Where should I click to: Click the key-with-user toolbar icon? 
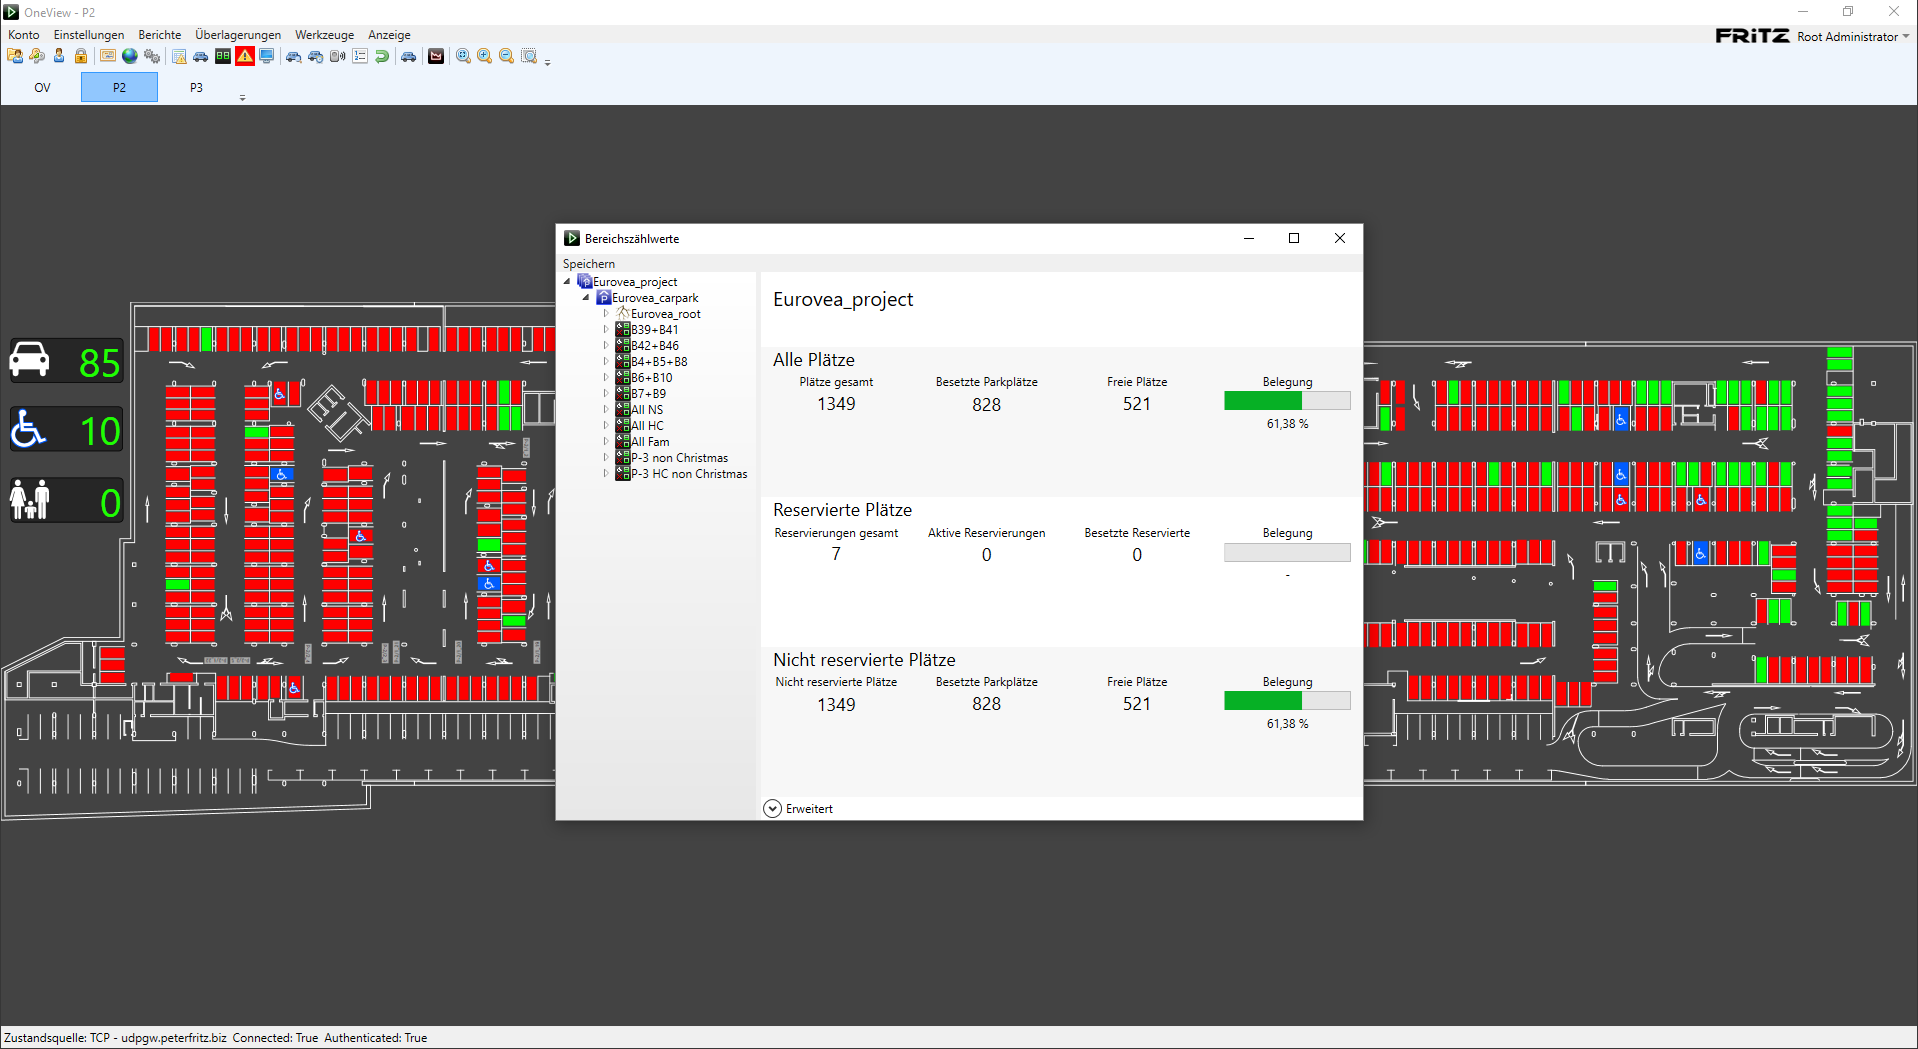click(x=37, y=56)
